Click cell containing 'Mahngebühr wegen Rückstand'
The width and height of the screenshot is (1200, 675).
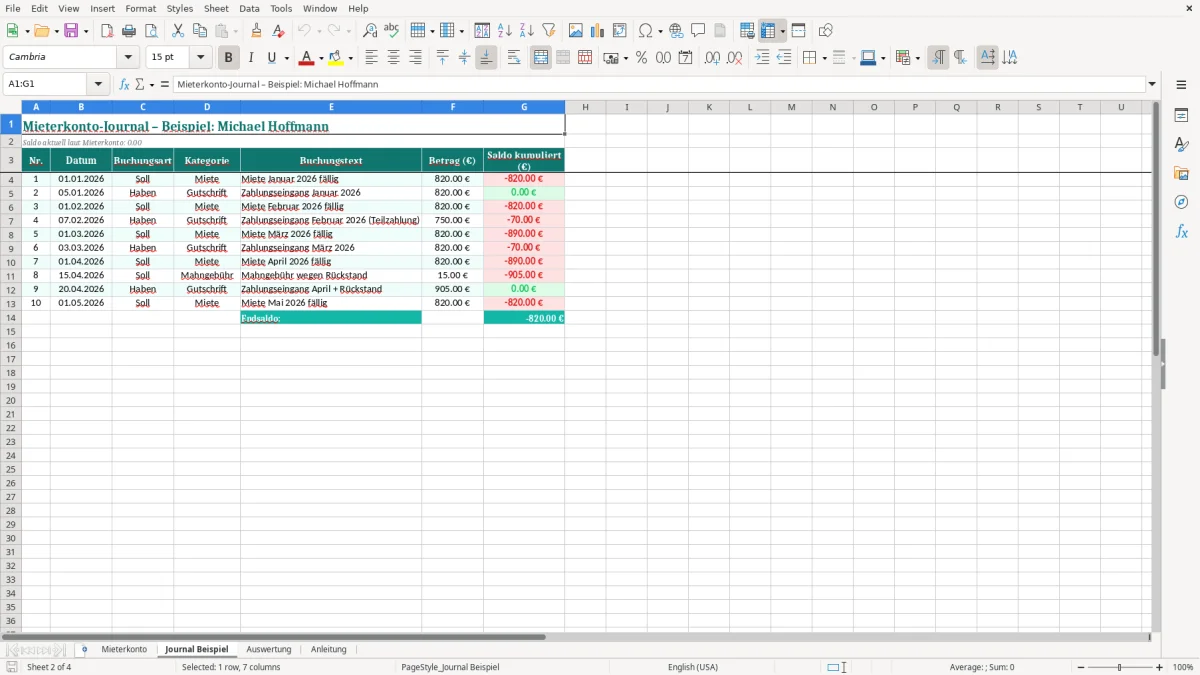click(x=331, y=275)
